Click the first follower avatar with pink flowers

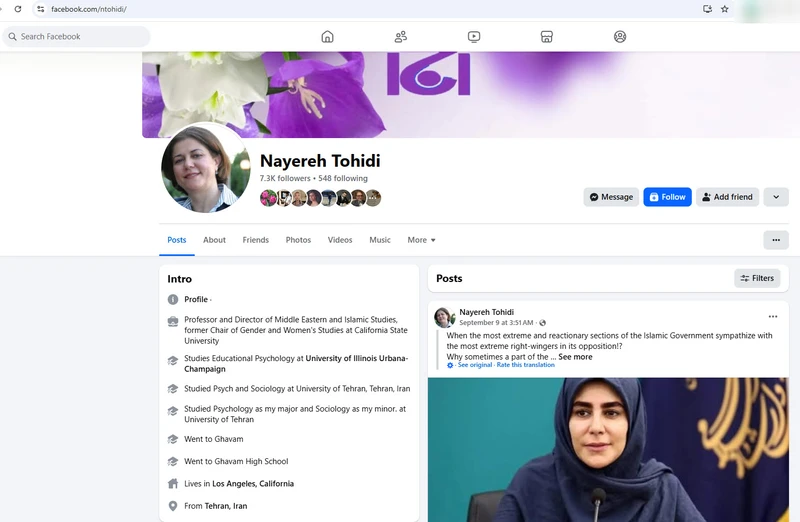(268, 198)
